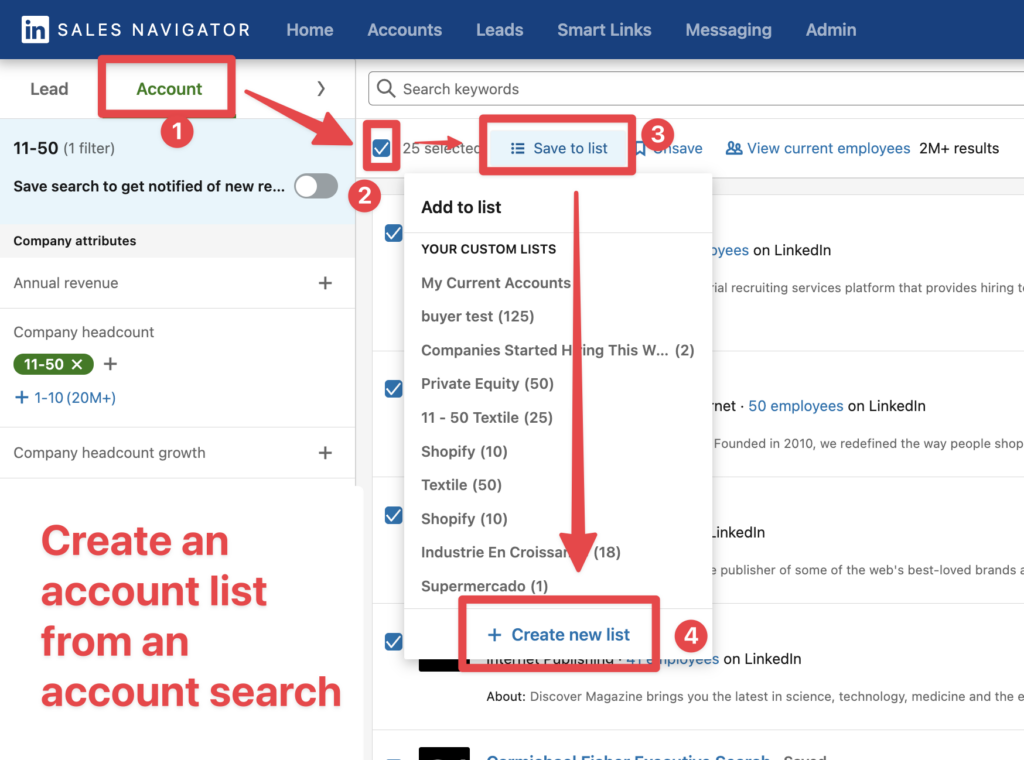Click the Unsave button
This screenshot has width=1024, height=760.
coord(668,148)
